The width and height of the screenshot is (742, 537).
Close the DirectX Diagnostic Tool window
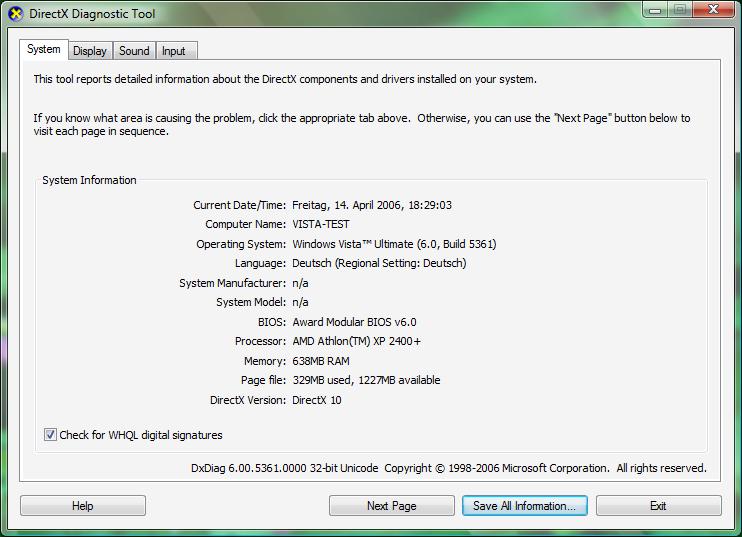click(714, 9)
